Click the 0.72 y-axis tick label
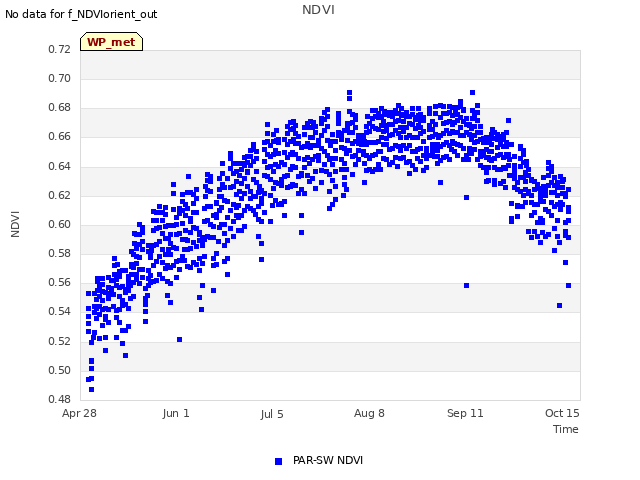 (x=60, y=49)
